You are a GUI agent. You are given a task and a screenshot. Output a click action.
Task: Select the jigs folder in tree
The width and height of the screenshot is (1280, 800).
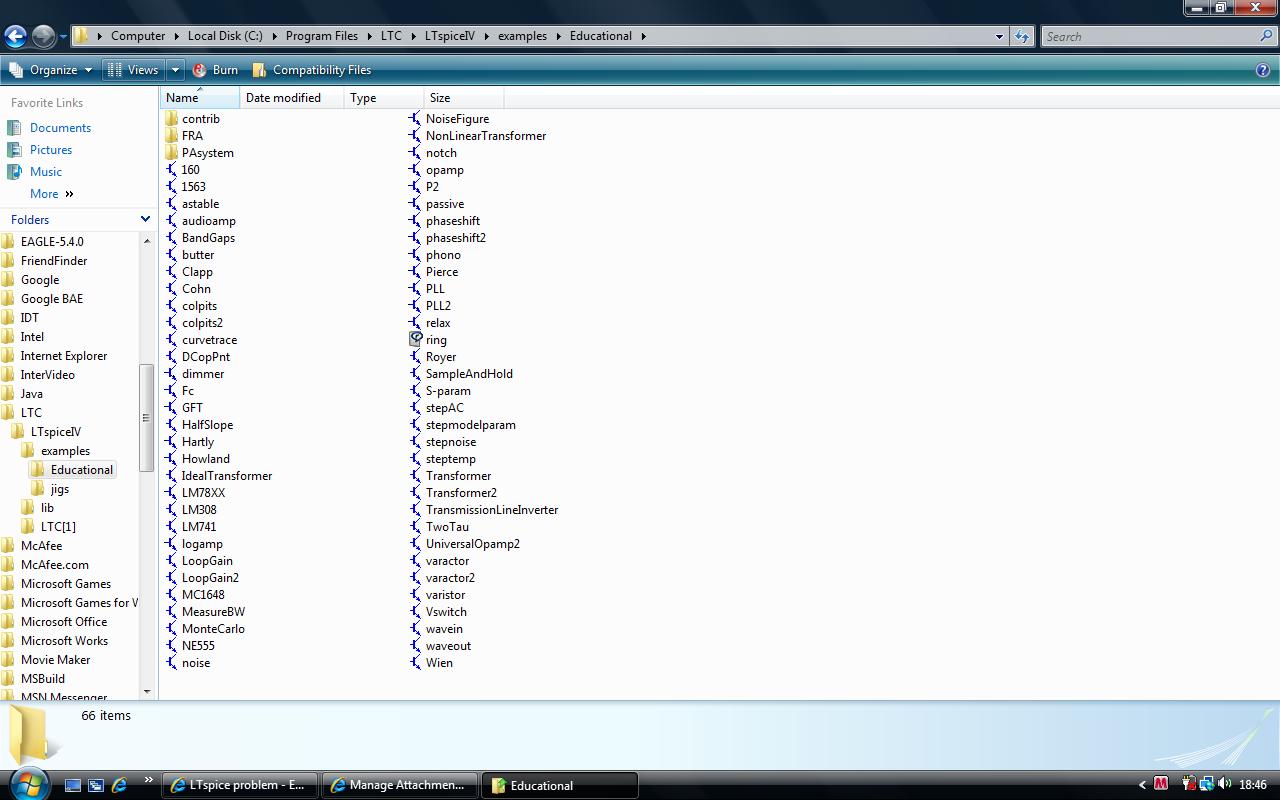click(60, 489)
